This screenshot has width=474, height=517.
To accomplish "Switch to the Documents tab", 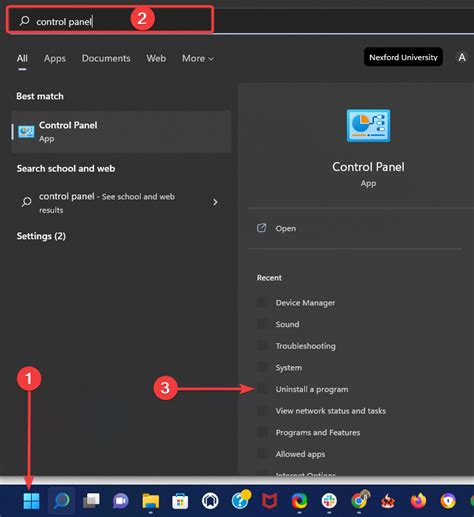I will click(x=106, y=58).
